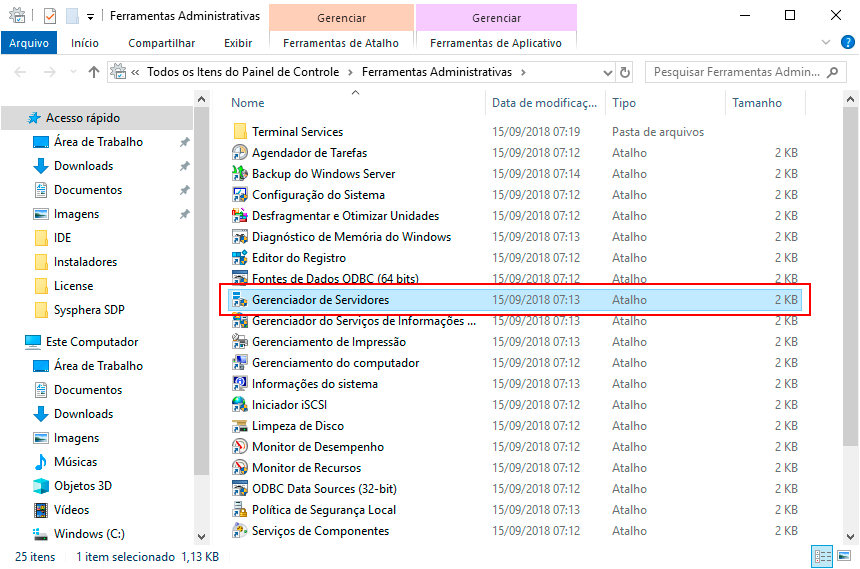Screen dimensions: 860x569
Task: Click the Iniciador iSCSI icon
Action: [x=240, y=404]
